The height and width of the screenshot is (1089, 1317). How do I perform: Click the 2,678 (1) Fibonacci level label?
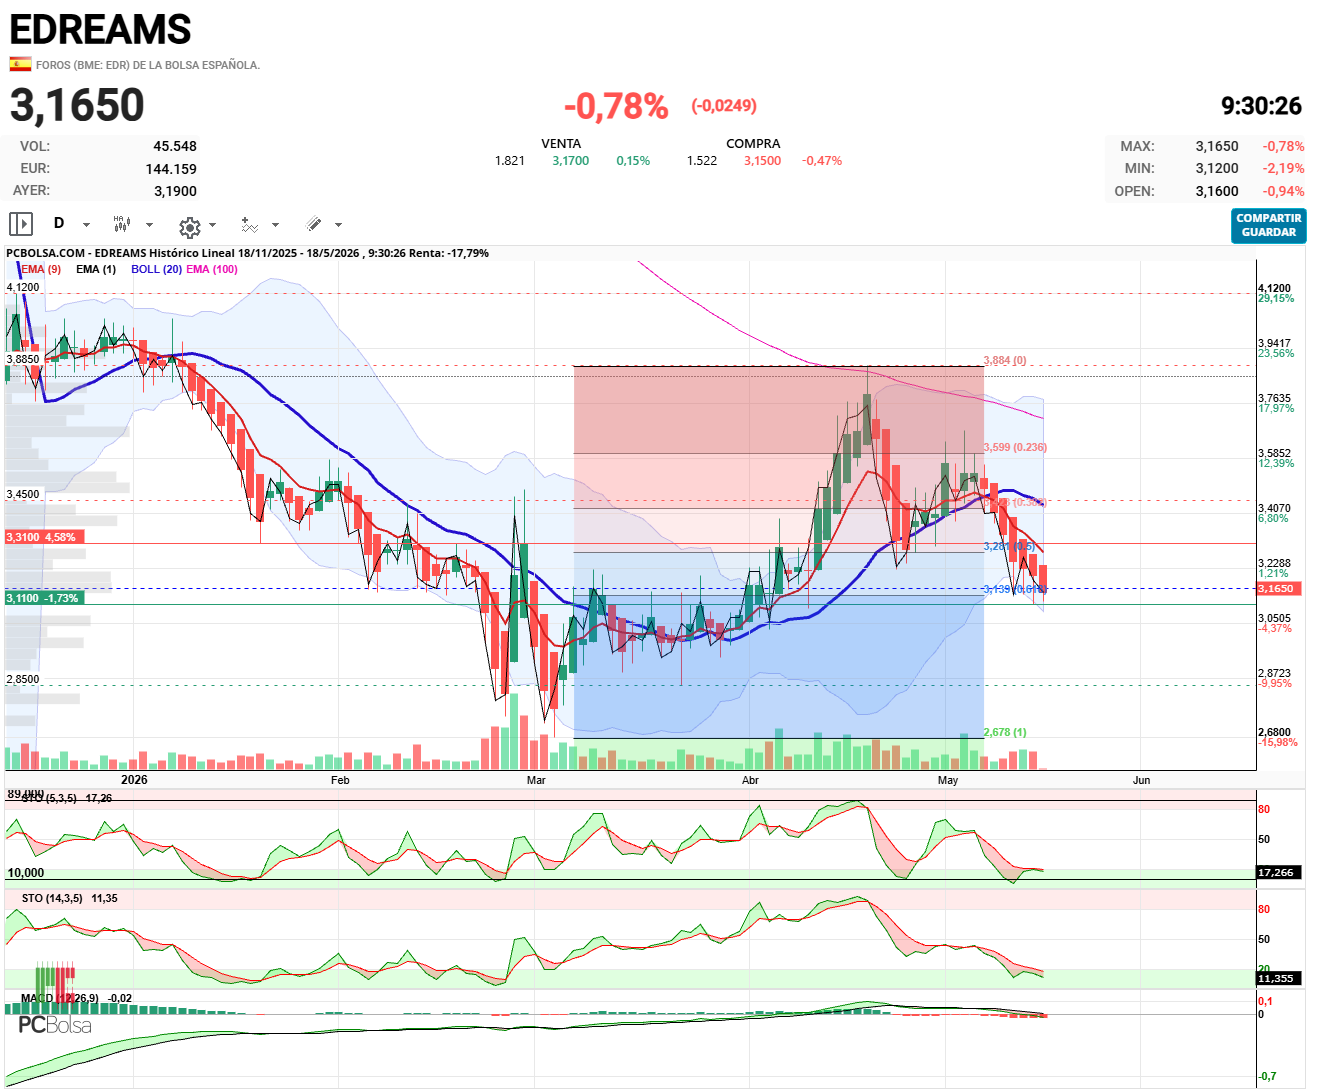point(1005,732)
